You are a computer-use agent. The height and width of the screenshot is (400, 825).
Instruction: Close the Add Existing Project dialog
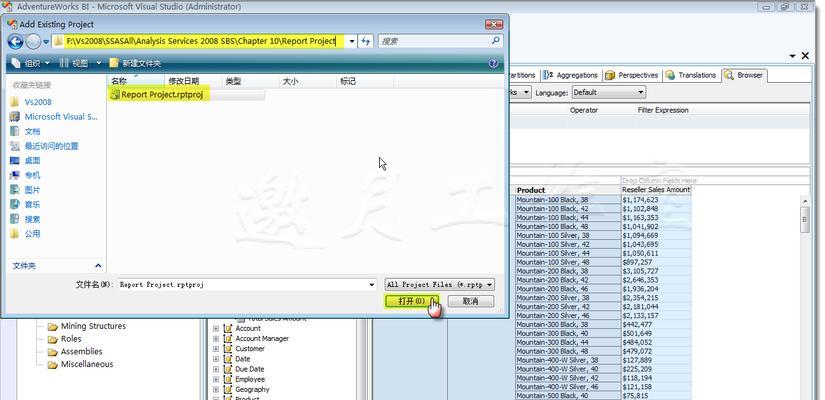pos(494,24)
